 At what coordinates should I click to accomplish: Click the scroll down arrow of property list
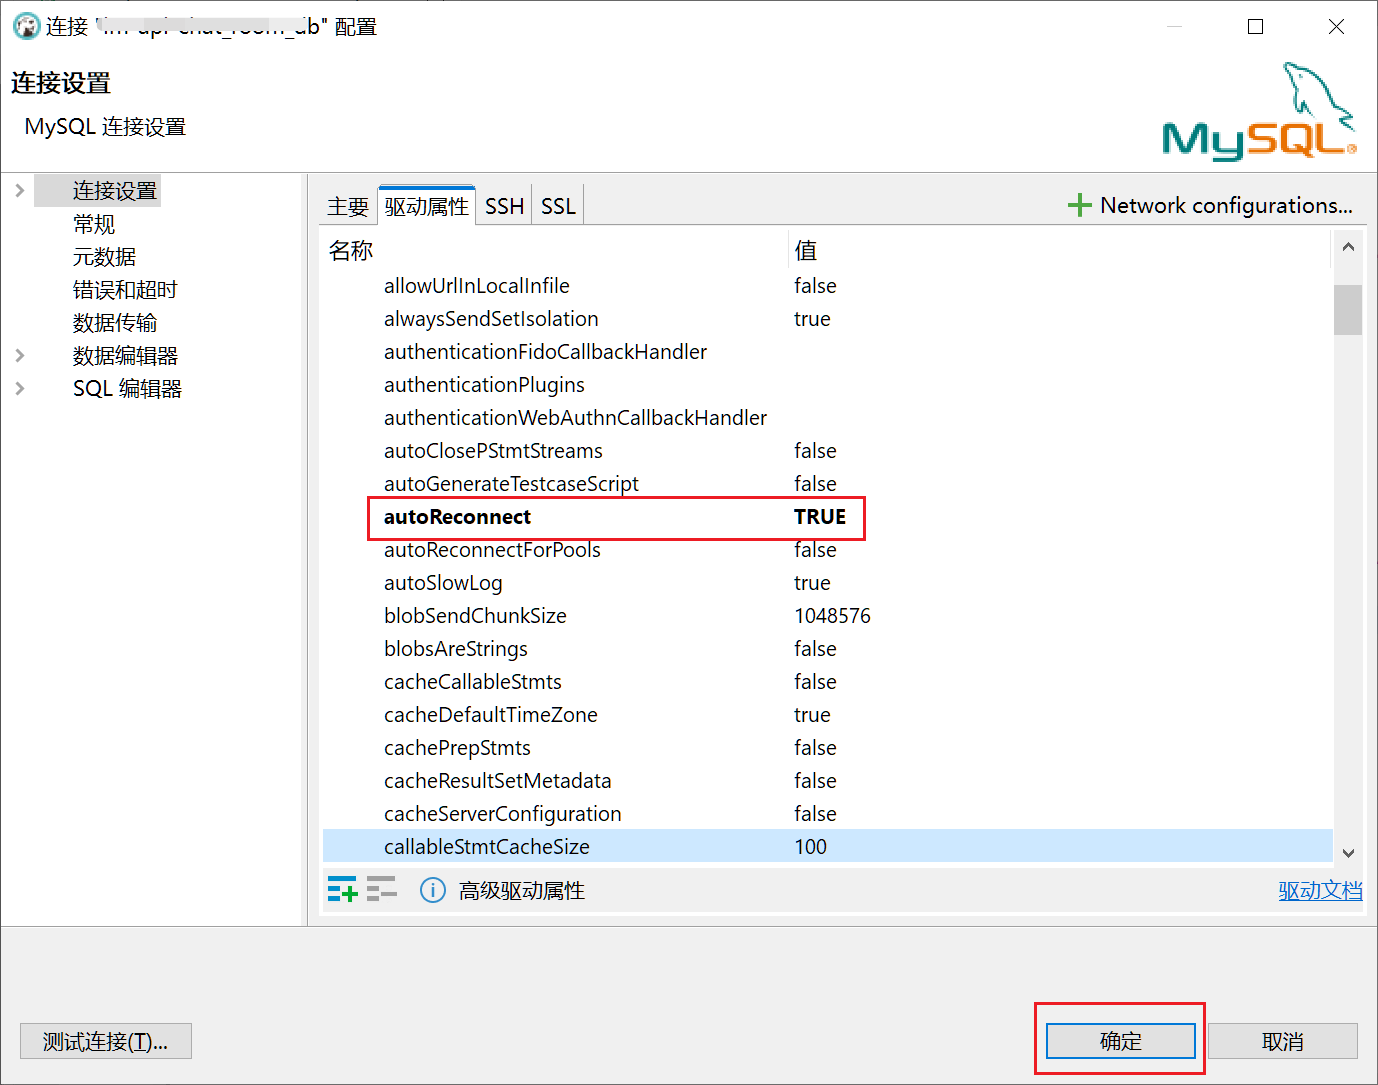pos(1348,853)
